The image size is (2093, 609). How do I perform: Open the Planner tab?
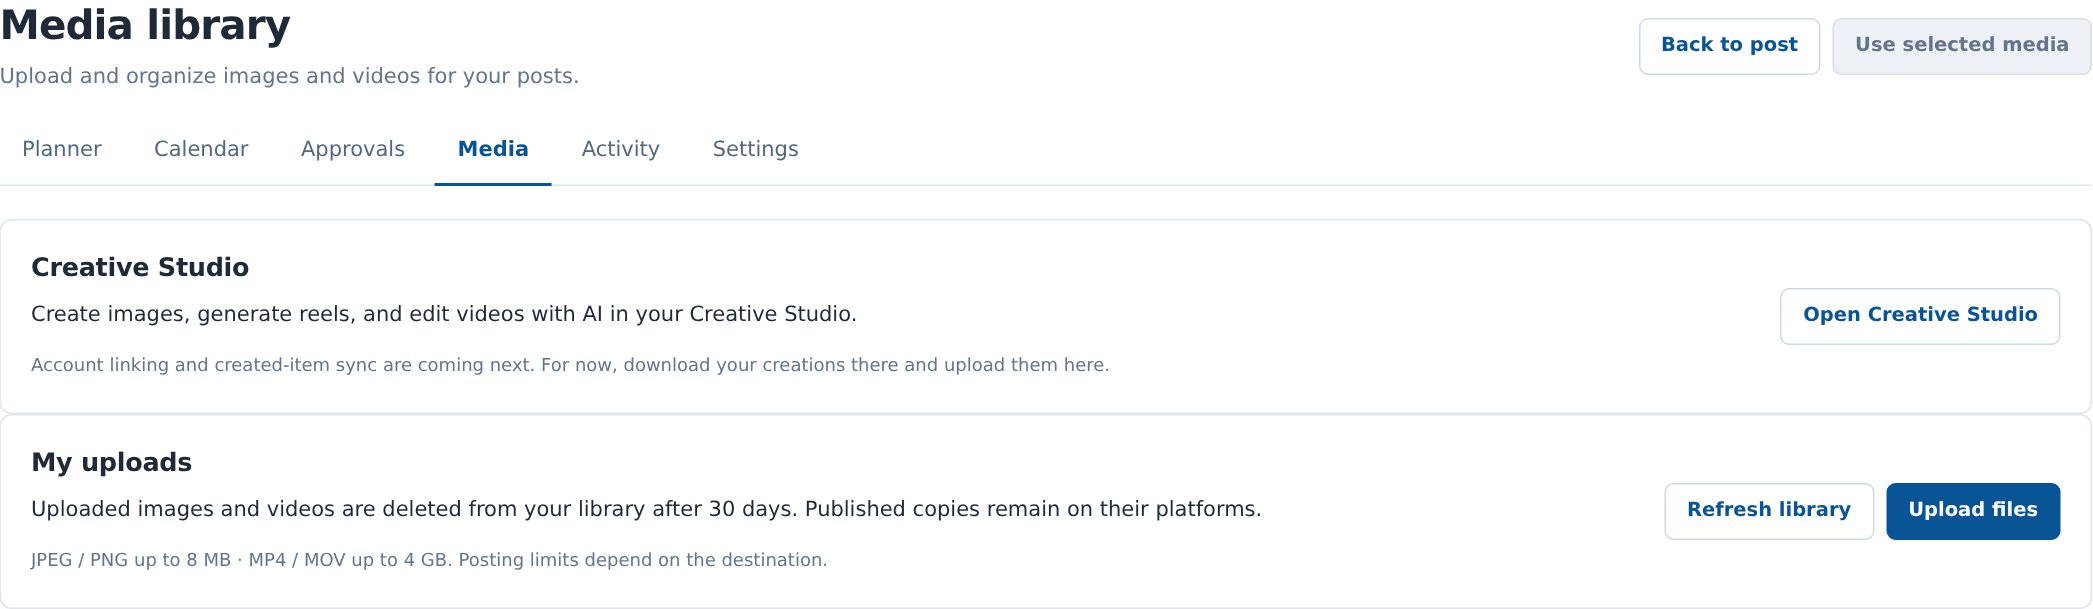[62, 149]
